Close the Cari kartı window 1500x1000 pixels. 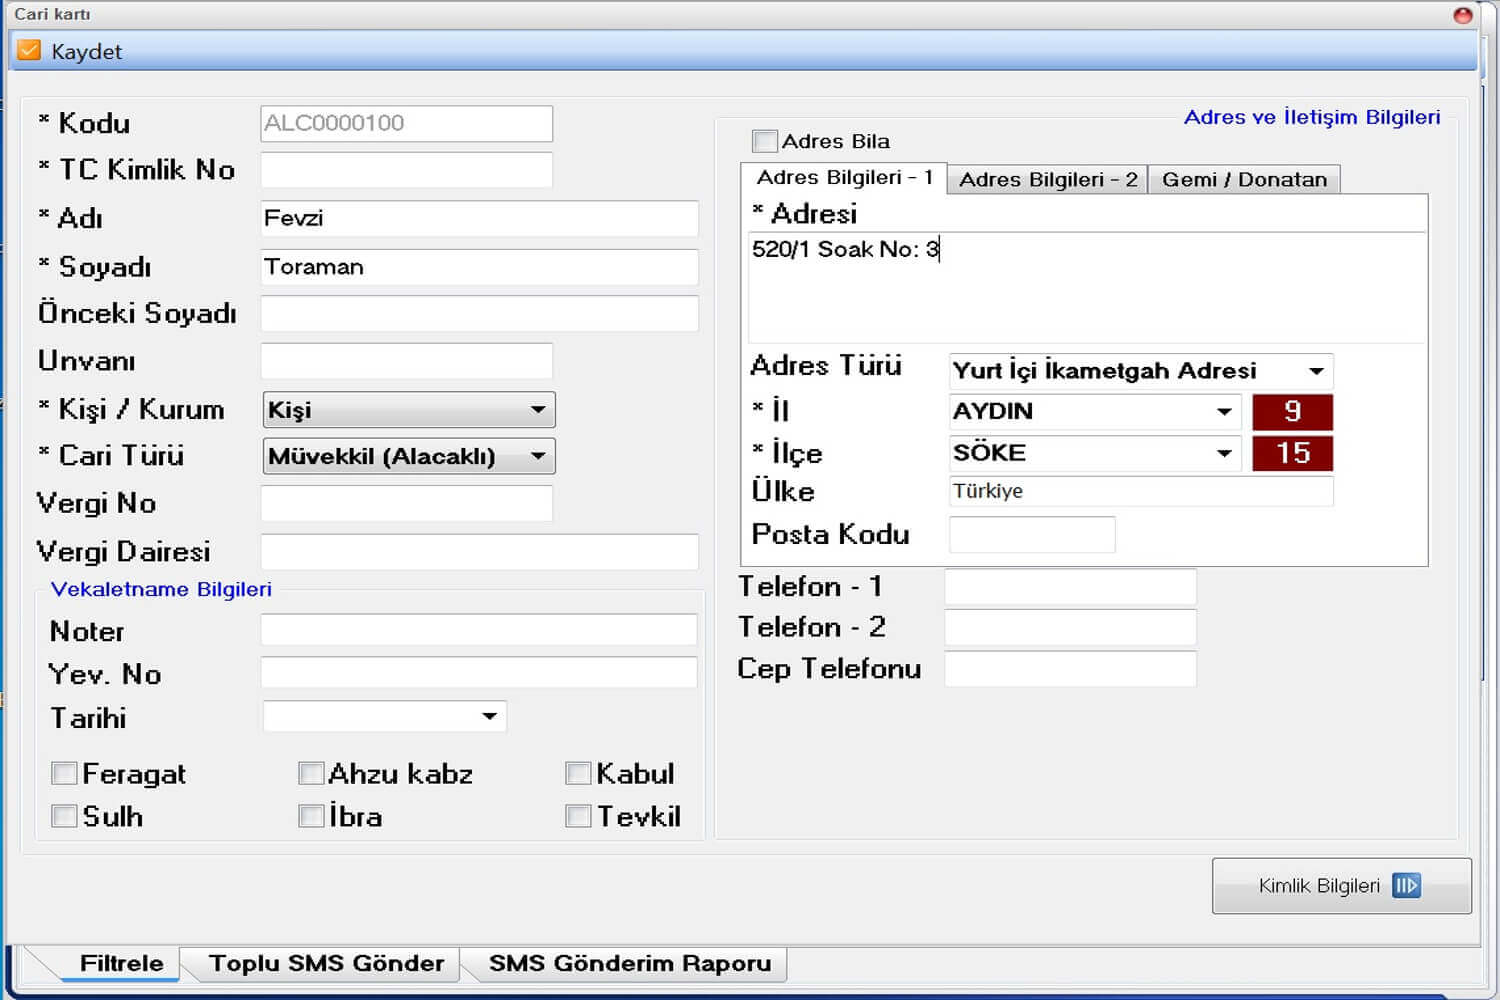1462,15
